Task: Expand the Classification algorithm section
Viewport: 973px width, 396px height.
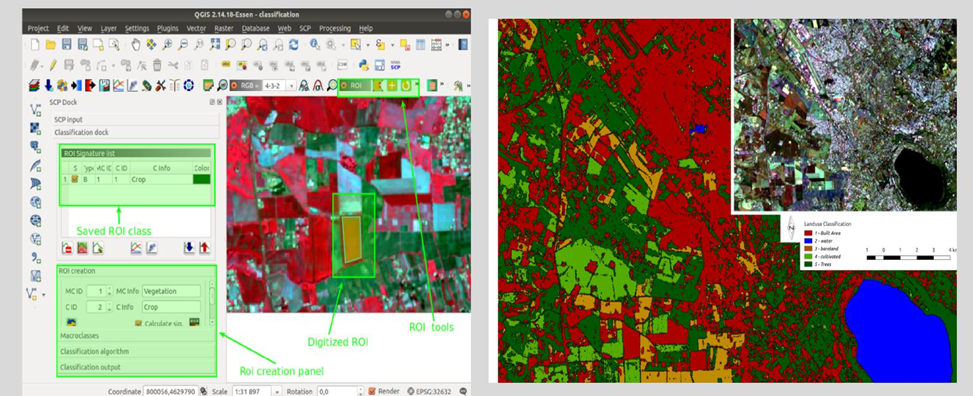Action: pos(137,351)
